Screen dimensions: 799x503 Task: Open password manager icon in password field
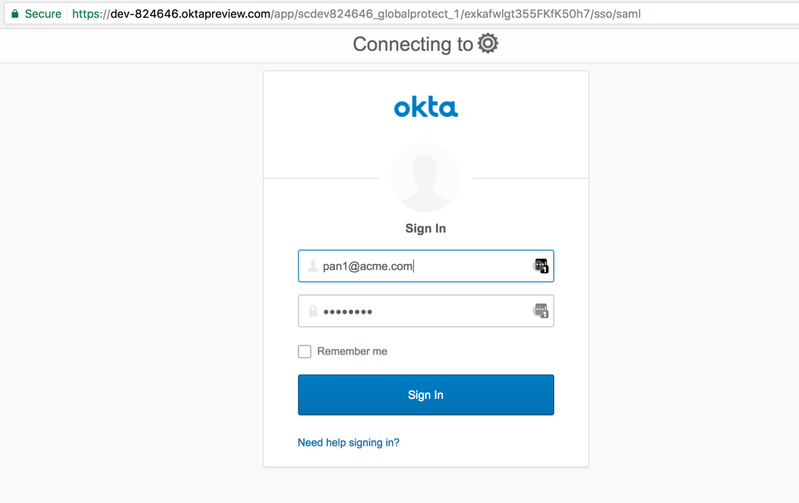[x=541, y=311]
